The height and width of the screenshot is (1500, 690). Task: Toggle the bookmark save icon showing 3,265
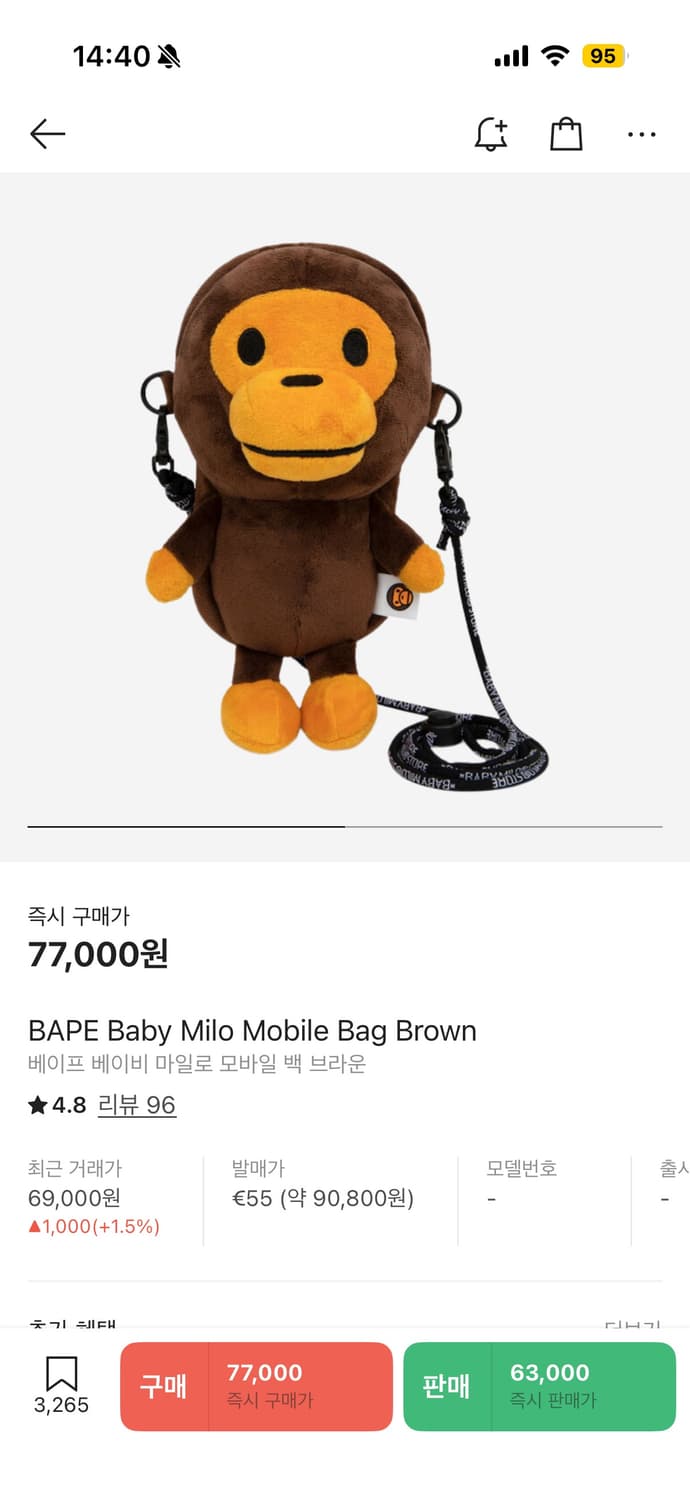61,1385
